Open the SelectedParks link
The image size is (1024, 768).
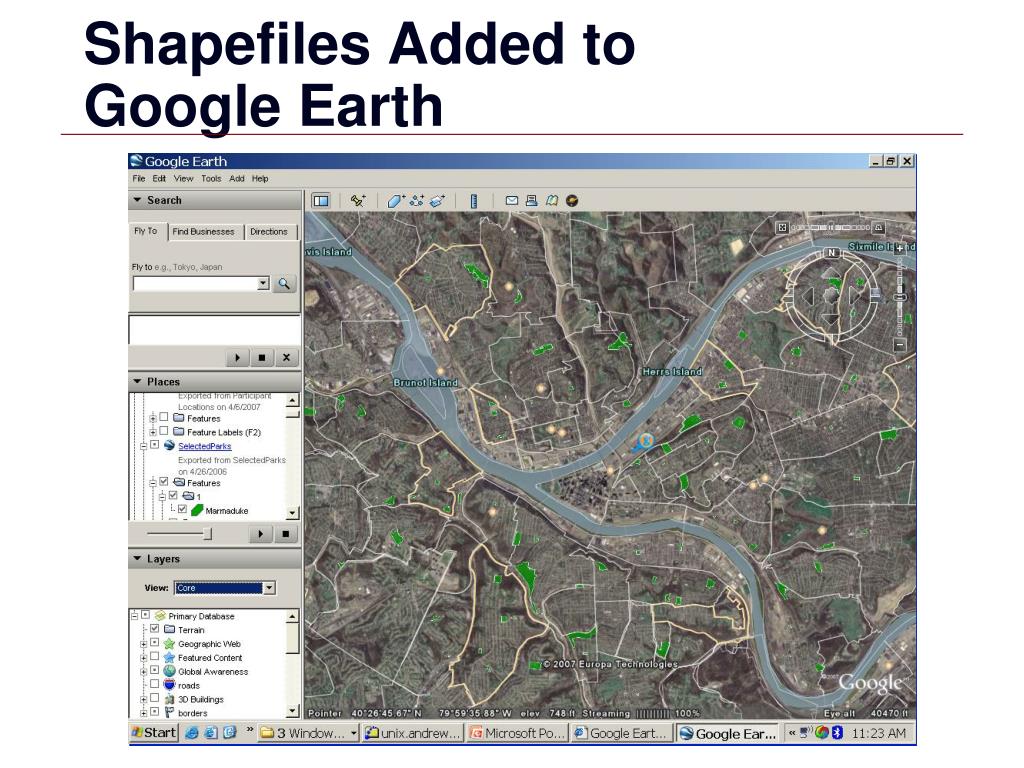204,446
